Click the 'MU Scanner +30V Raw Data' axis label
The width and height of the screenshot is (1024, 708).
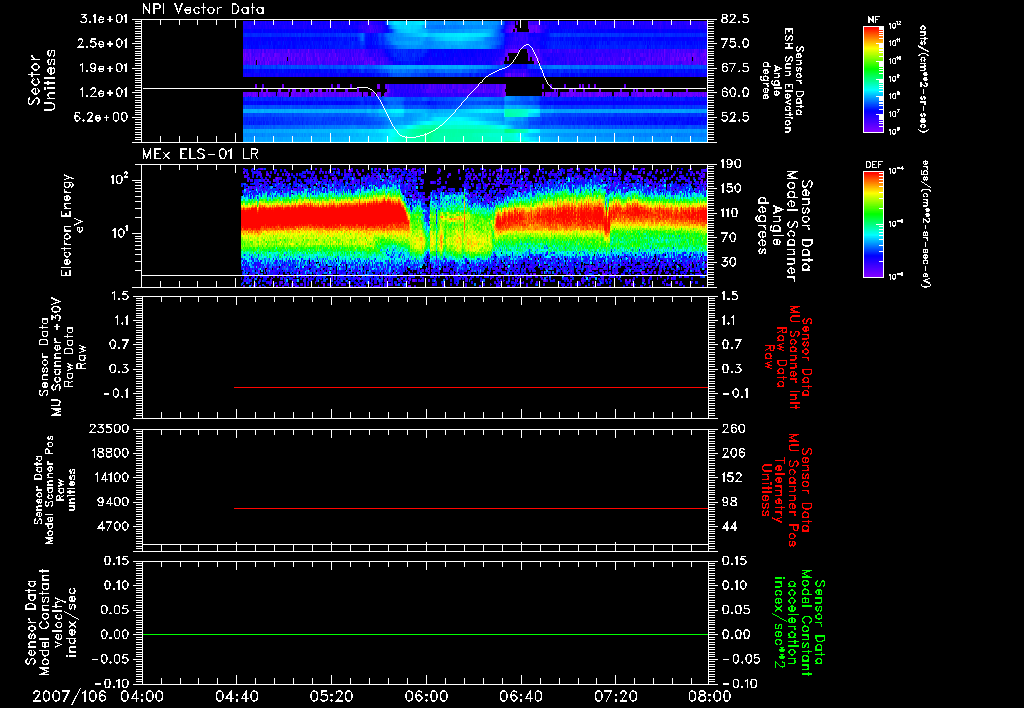point(61,357)
